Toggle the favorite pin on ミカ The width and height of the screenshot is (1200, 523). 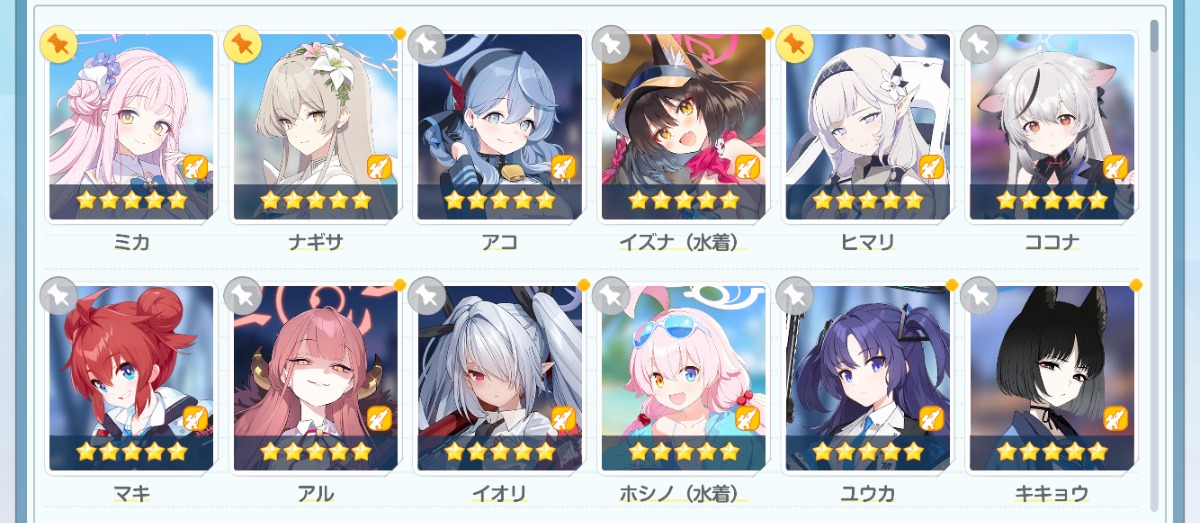59,44
